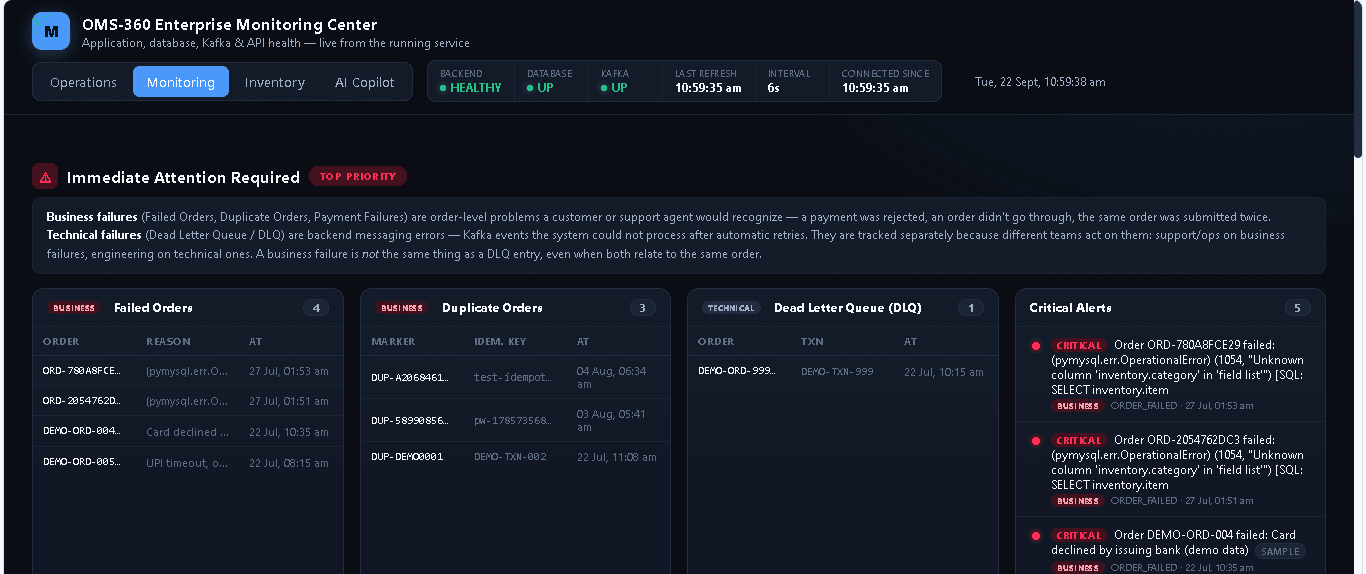Click the date and time display

click(1040, 82)
